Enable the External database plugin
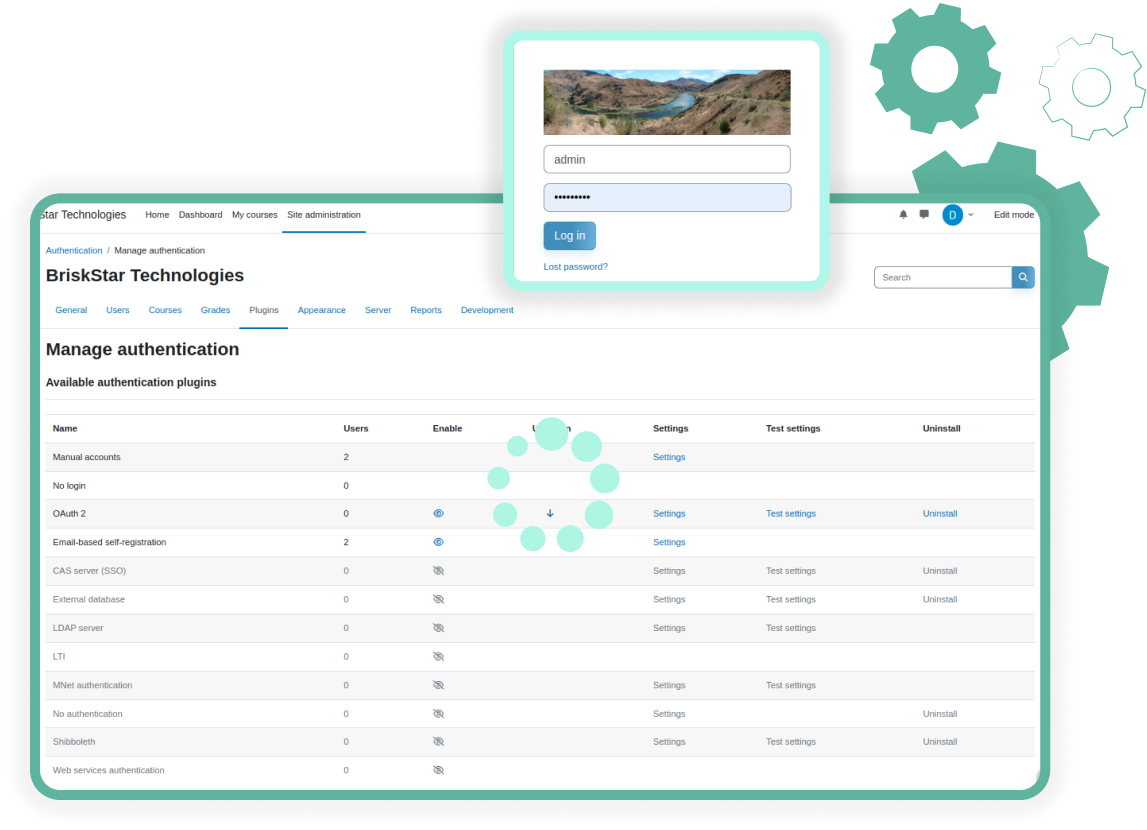 pos(438,599)
